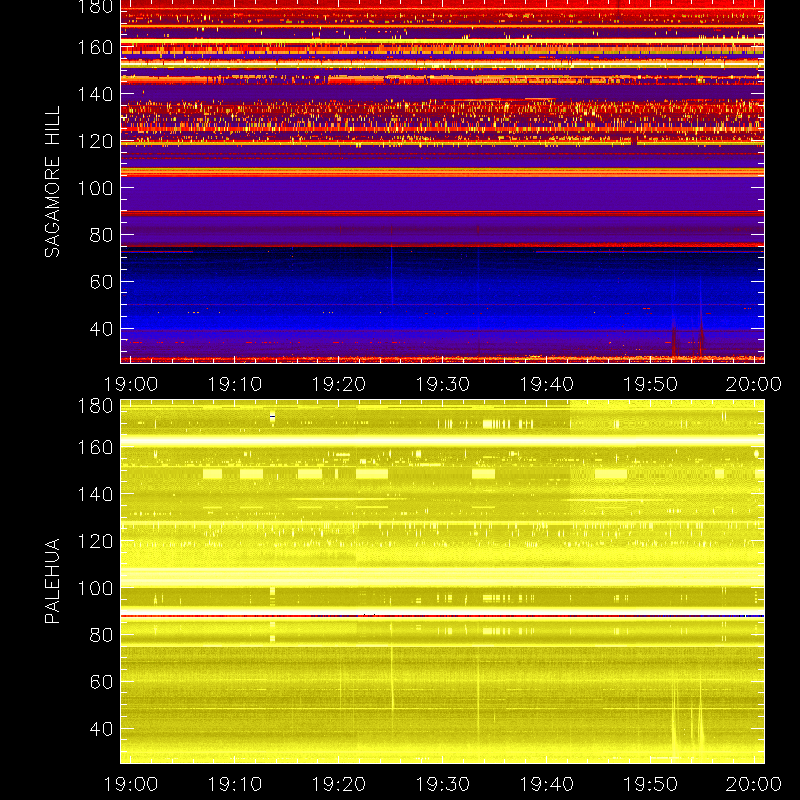Screen dimensions: 800x800
Task: Click the PALEHUA axis title
Action: 52,581
